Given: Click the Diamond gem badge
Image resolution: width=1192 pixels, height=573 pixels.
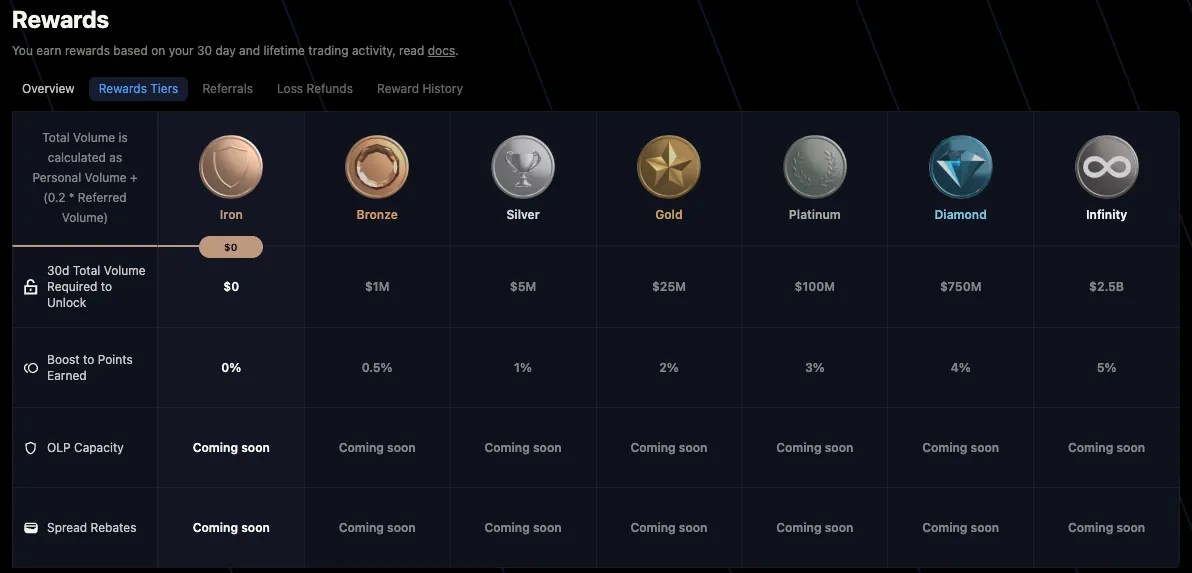Looking at the screenshot, I should 961,167.
